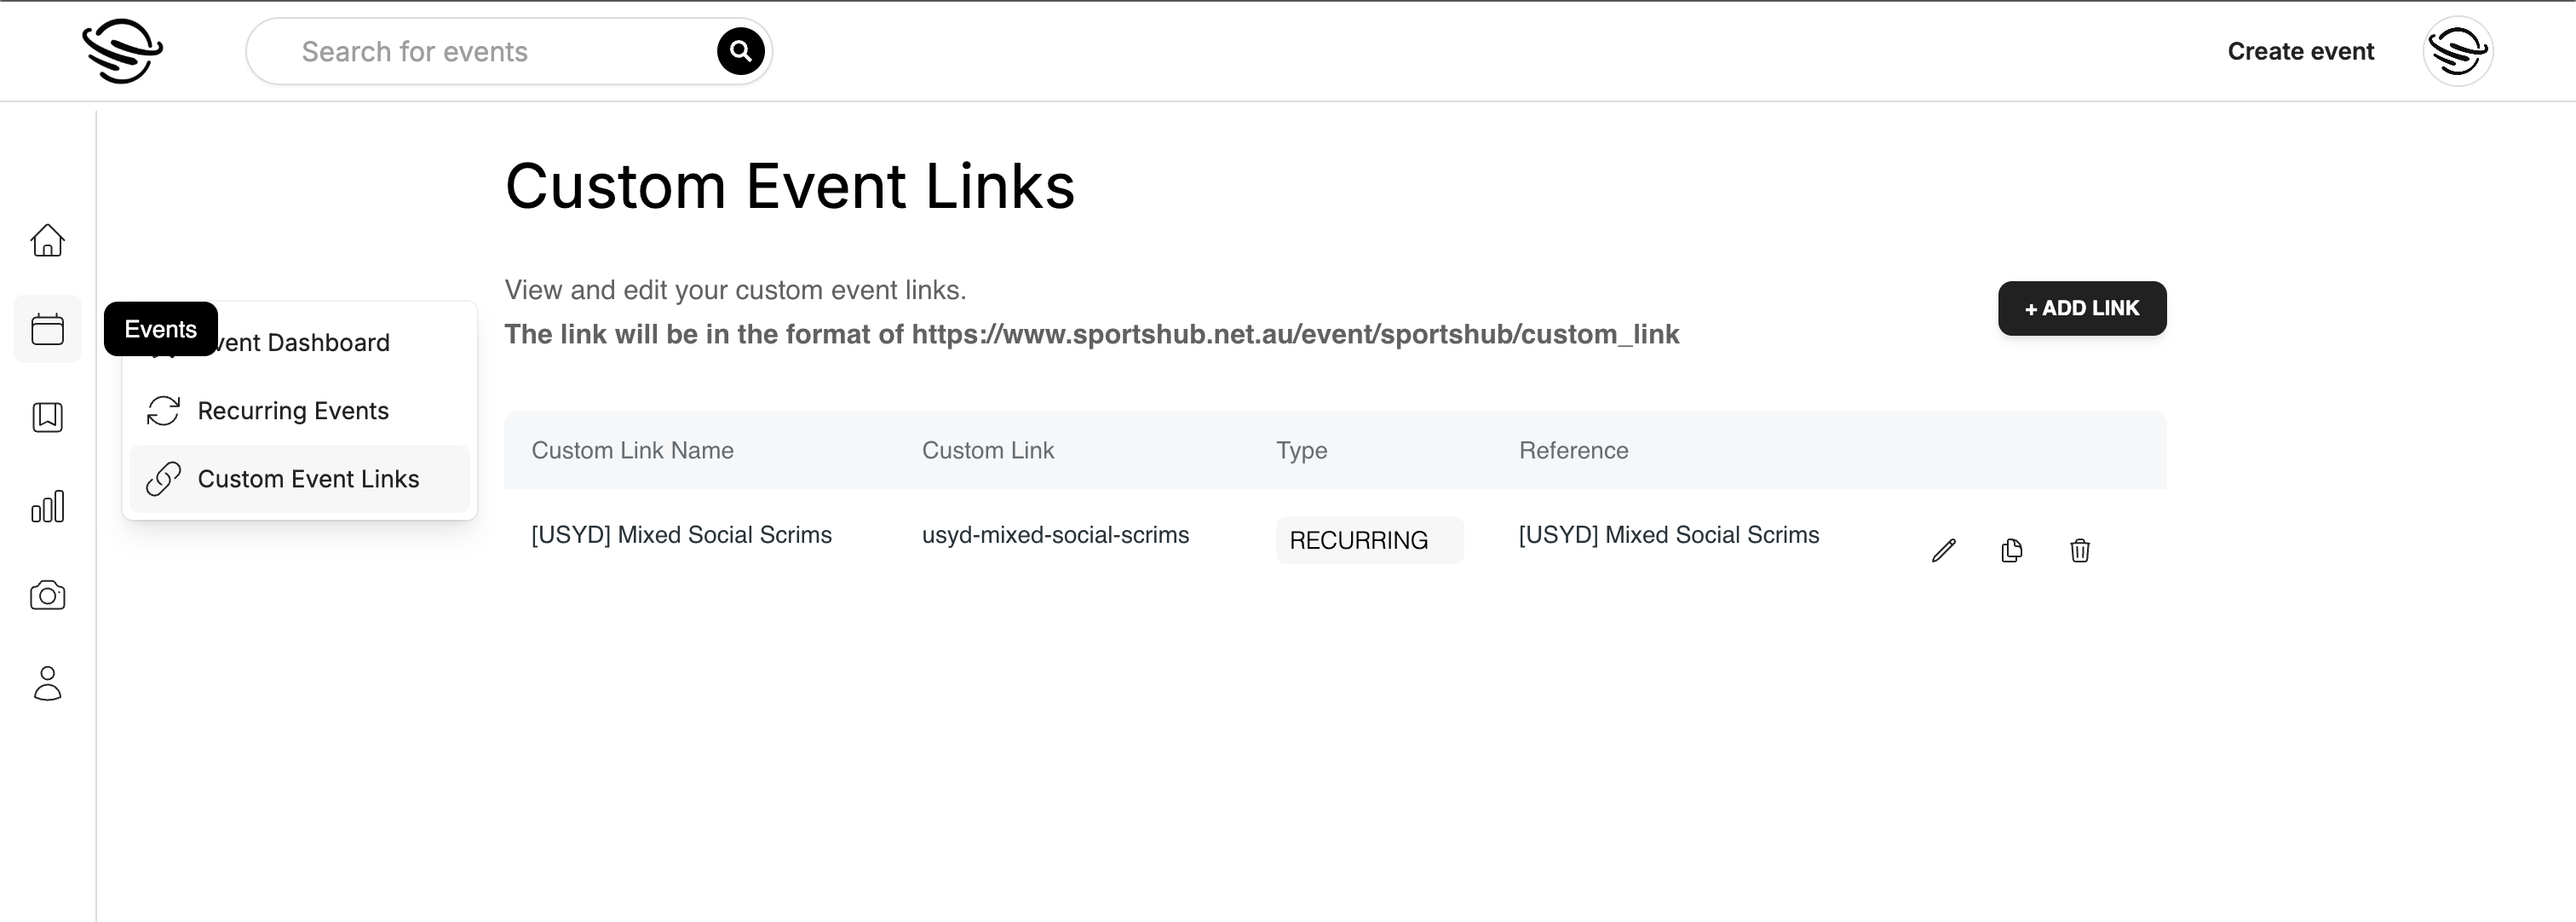
Task: Click the RECURRING type badge
Action: (1369, 540)
